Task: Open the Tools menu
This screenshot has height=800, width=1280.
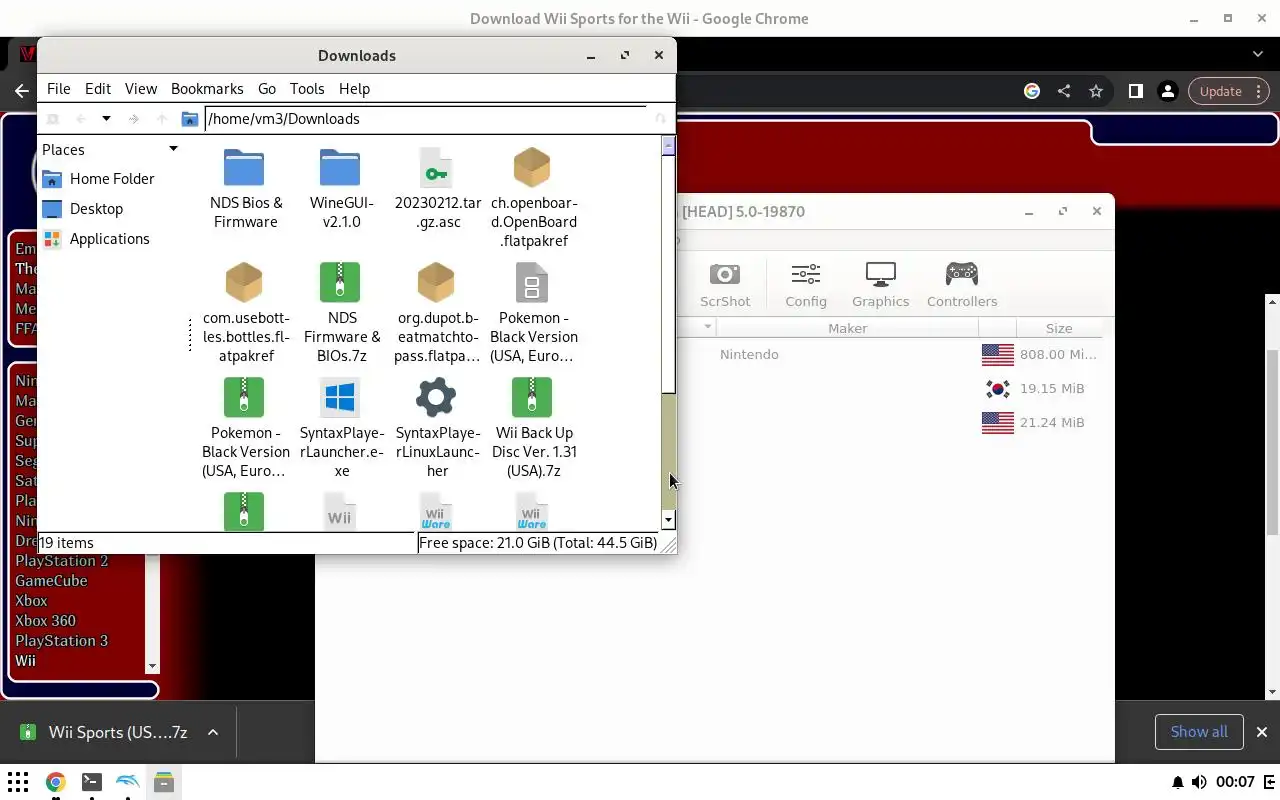Action: [307, 88]
